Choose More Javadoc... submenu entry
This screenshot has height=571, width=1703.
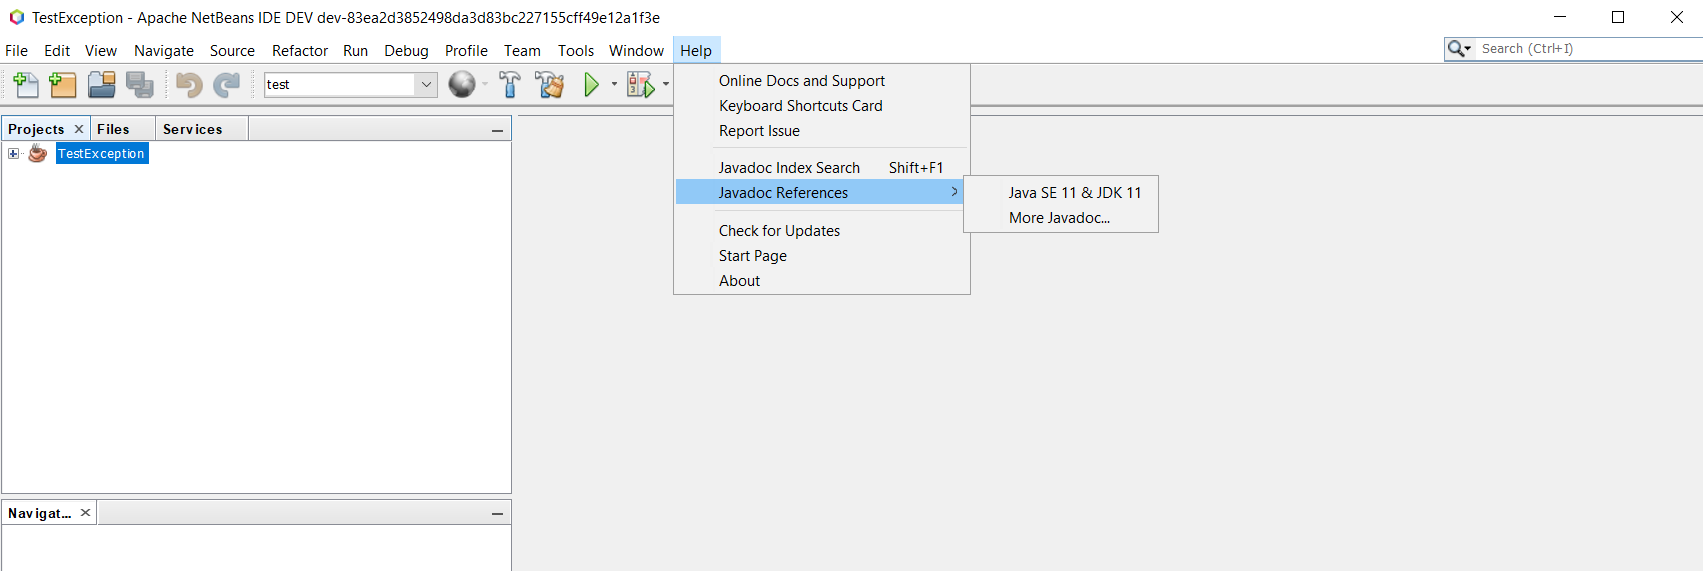point(1061,217)
